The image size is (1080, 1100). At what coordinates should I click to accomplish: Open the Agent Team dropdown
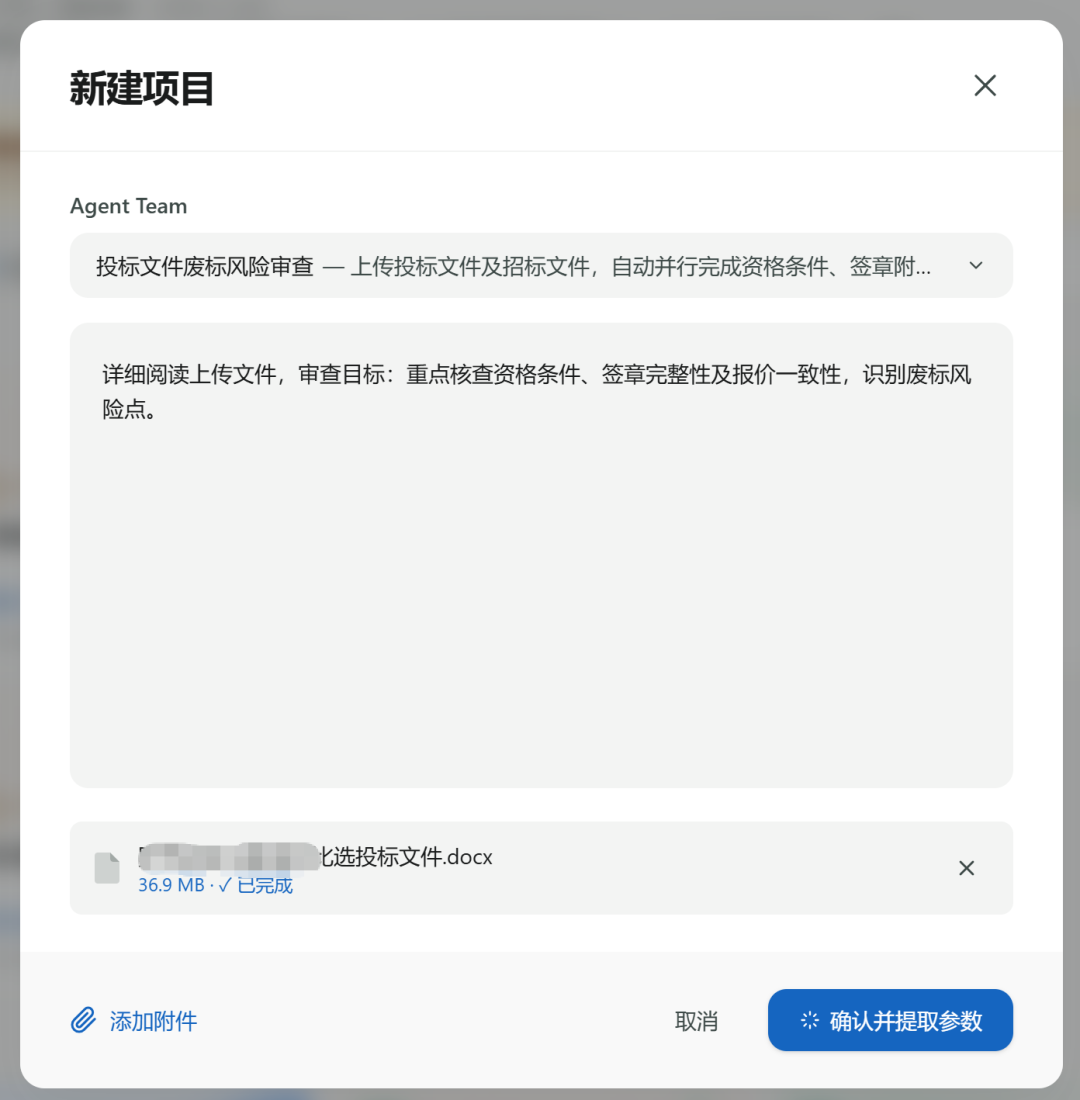click(541, 266)
